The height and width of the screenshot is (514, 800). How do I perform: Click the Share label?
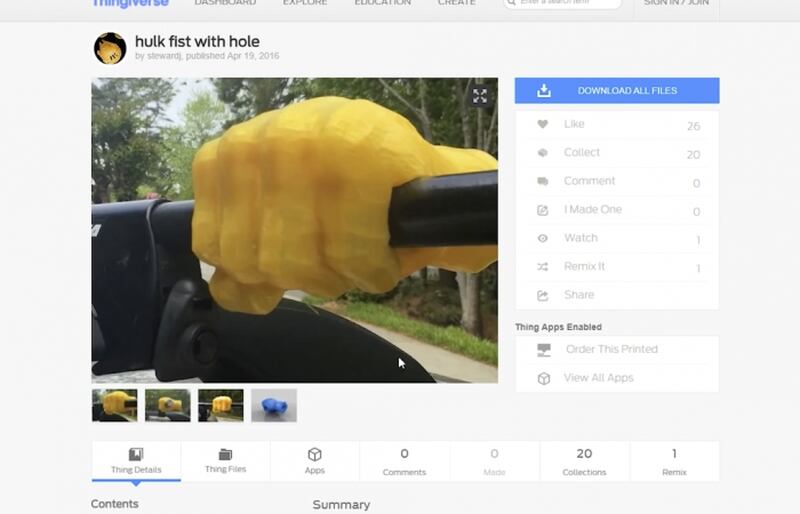pos(579,295)
